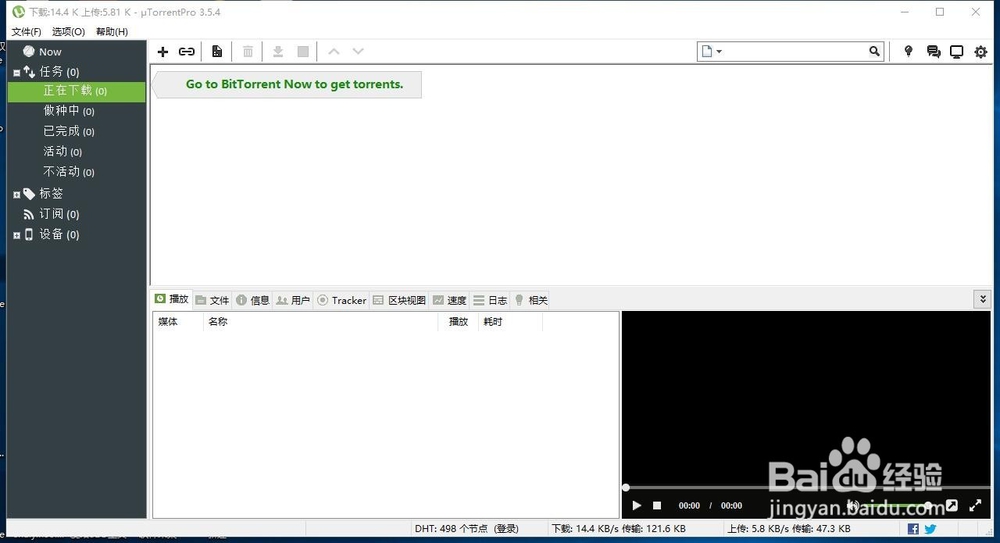Image resolution: width=1000 pixels, height=543 pixels.
Task: Collapse the 任务 tree node
Action: pos(17,73)
